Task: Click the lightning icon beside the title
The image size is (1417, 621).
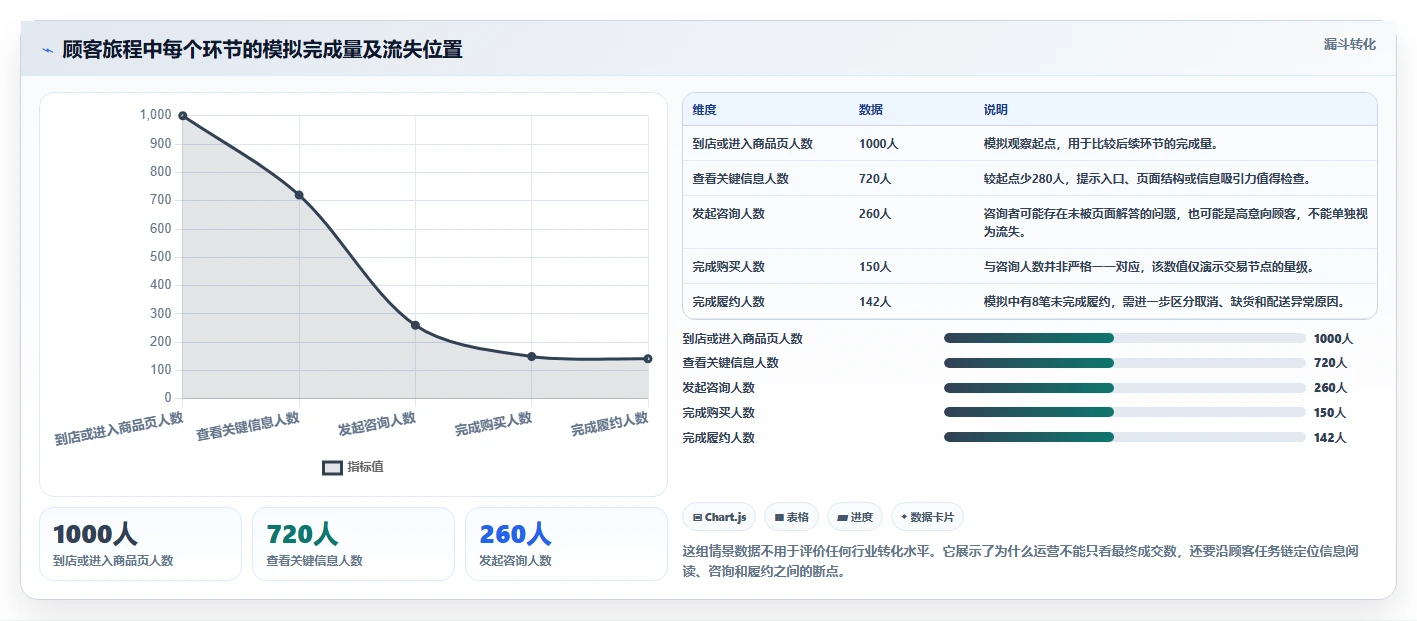Action: (47, 50)
